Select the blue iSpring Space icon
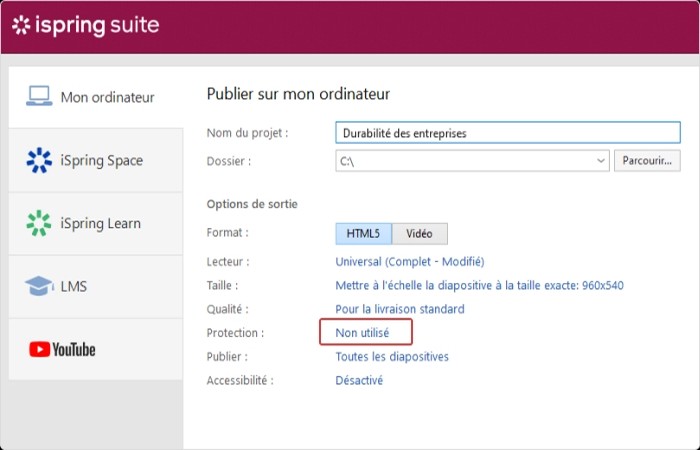 [x=39, y=160]
